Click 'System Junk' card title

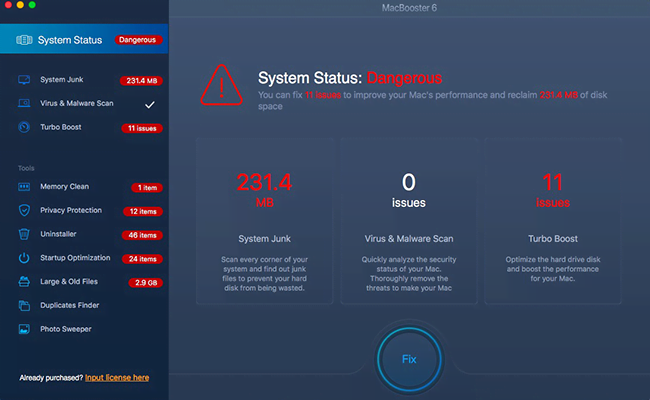(x=264, y=239)
